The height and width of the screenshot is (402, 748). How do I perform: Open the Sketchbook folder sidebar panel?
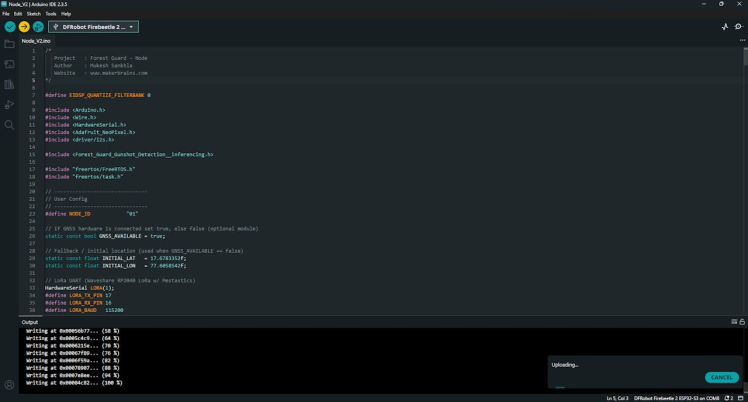(9, 44)
